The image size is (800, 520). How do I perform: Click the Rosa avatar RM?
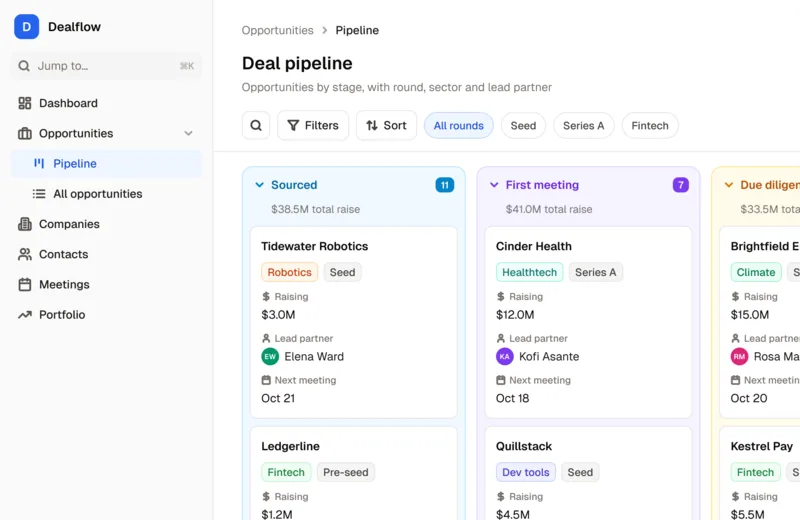pyautogui.click(x=739, y=356)
